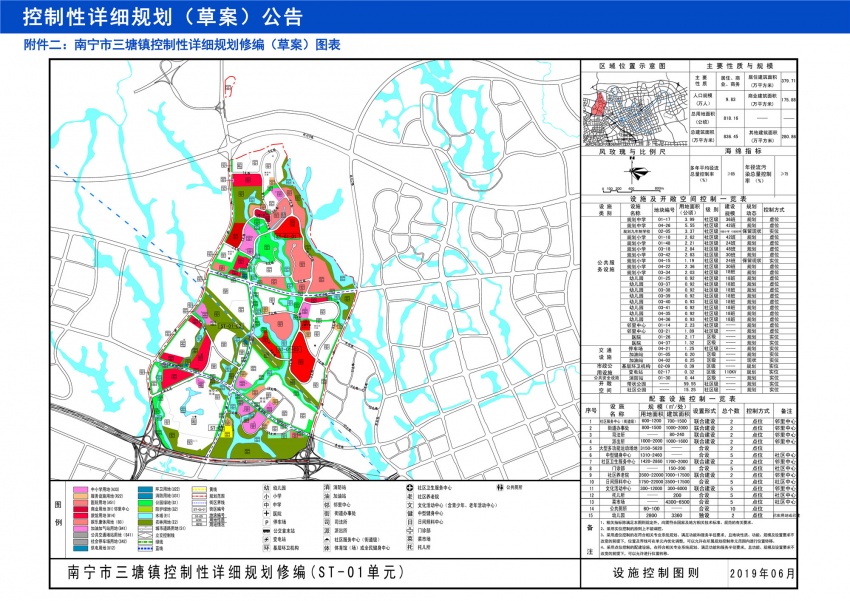Click the 区域位置示意图 heading
The image size is (850, 601).
[x=632, y=66]
